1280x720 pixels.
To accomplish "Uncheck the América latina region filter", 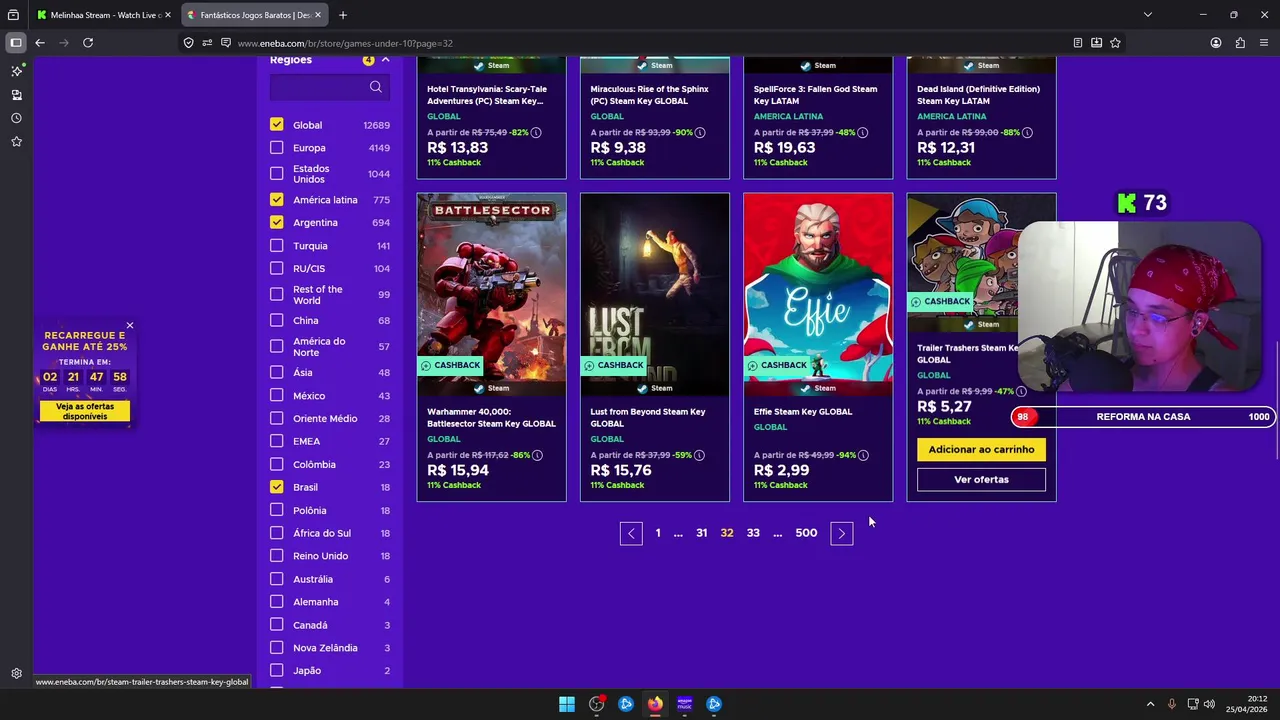I will click(276, 200).
